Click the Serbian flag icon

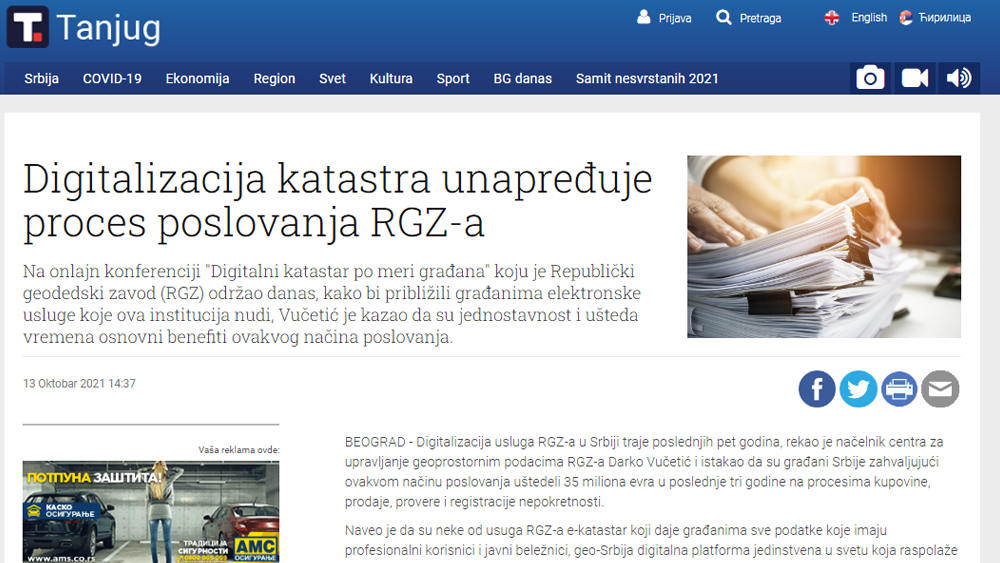pos(906,17)
